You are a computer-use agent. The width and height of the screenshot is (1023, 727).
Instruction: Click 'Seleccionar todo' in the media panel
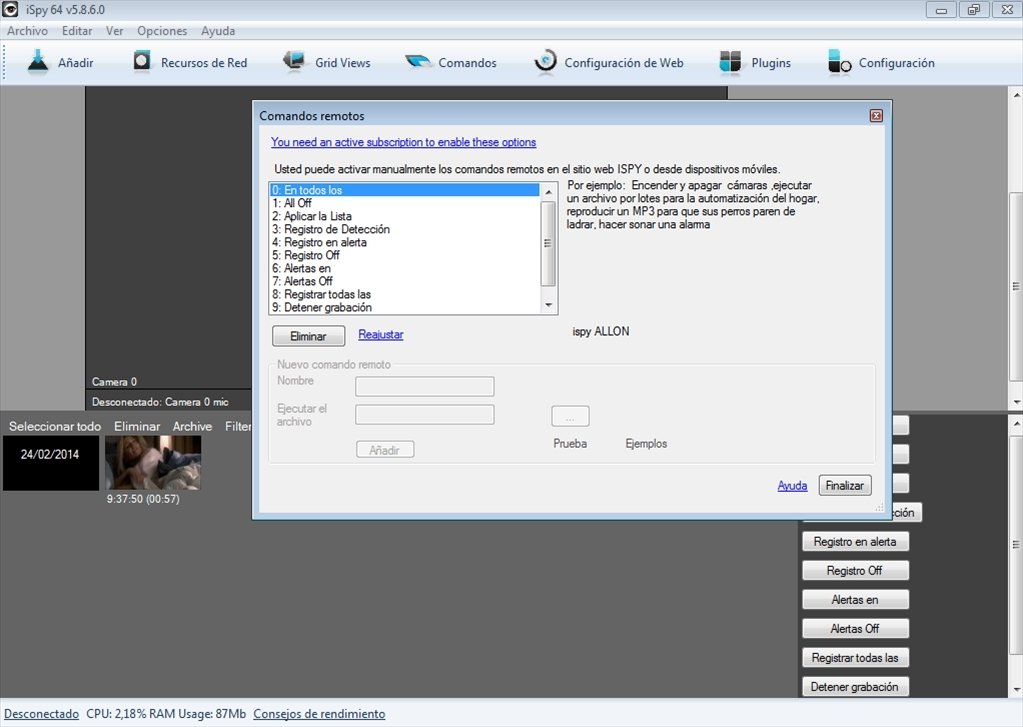(x=55, y=426)
